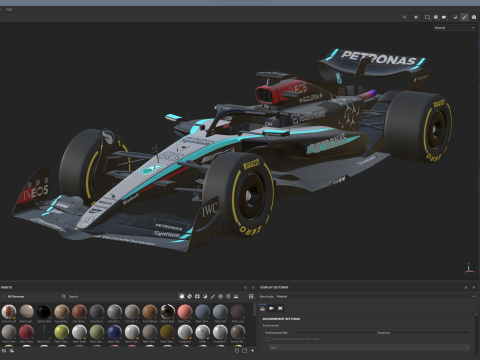The height and width of the screenshot is (360, 480).
Task: Change Assets grid view size icon
Action: 251,296
